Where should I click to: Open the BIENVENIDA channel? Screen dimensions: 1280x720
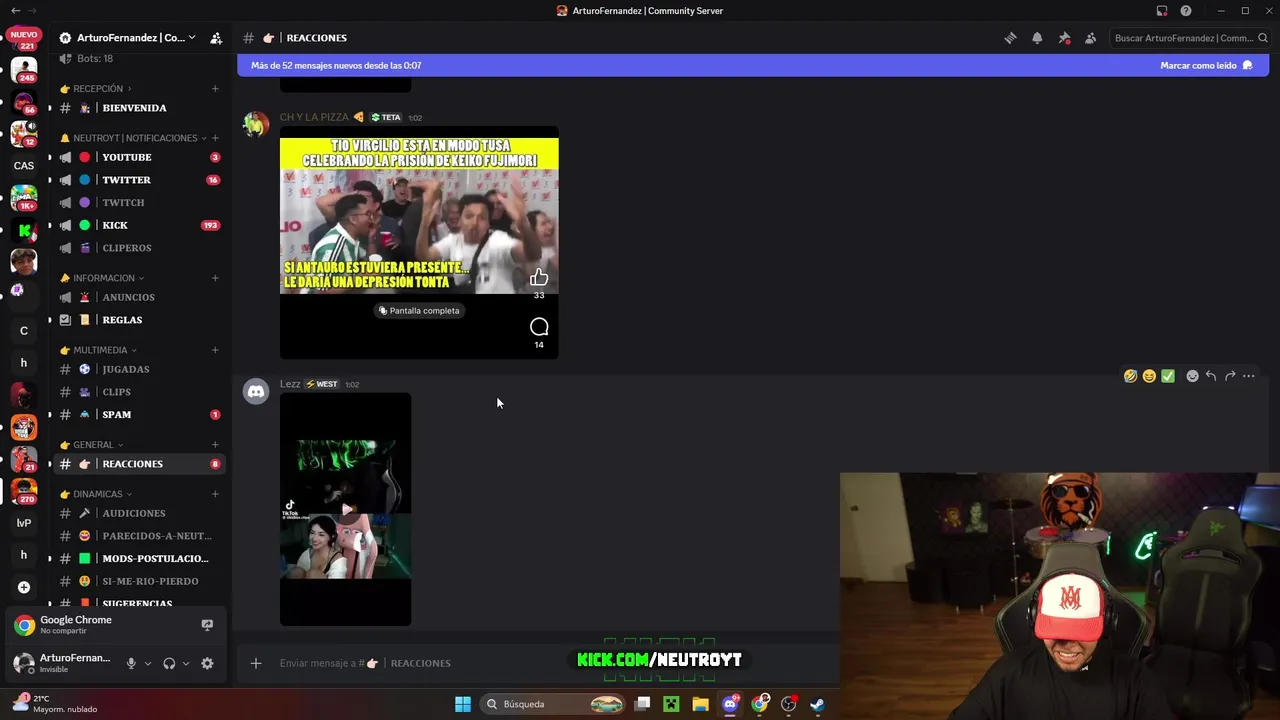(140, 108)
